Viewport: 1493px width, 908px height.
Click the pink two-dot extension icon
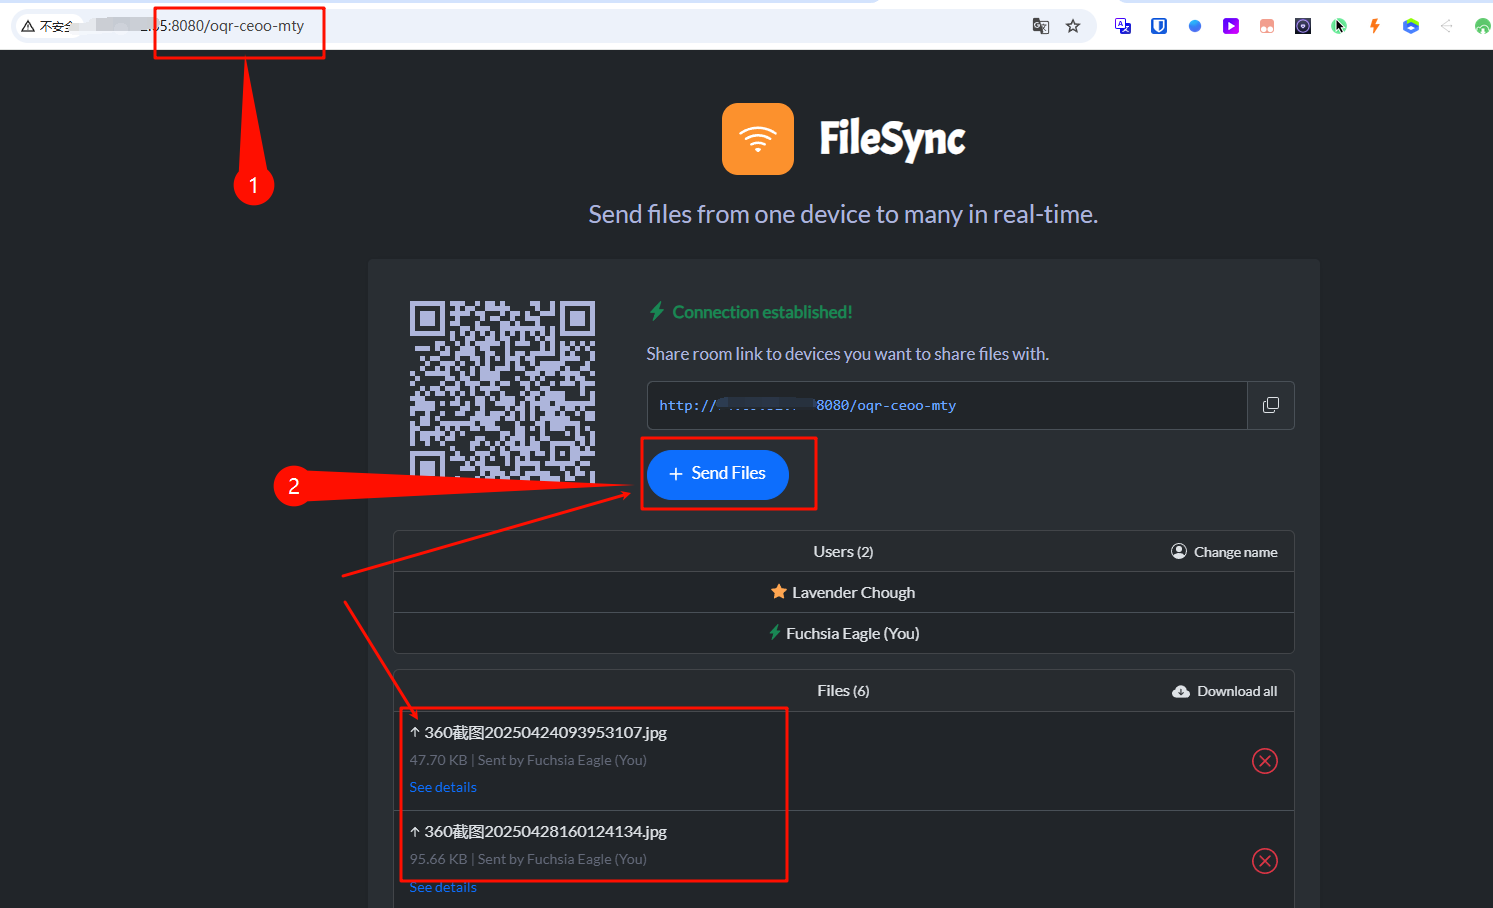tap(1267, 26)
